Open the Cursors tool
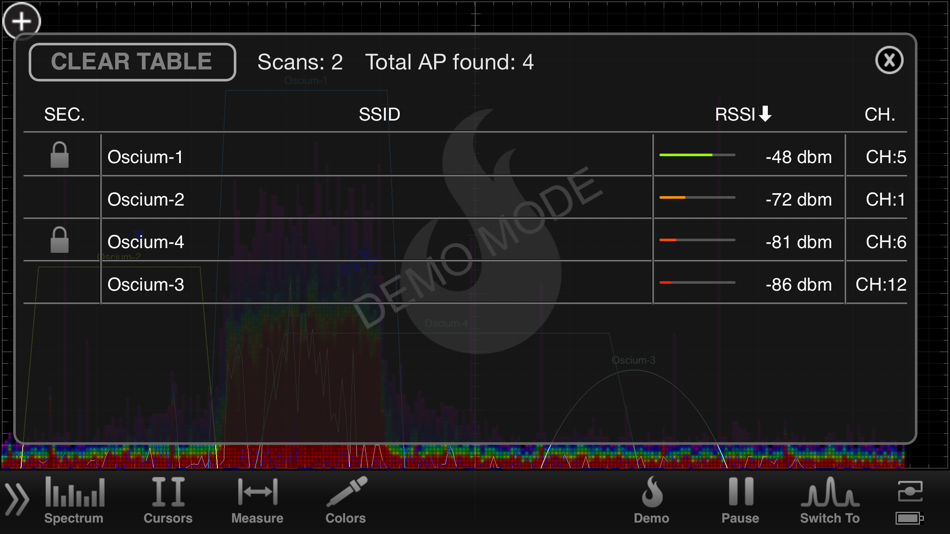The width and height of the screenshot is (950, 534). point(168,500)
